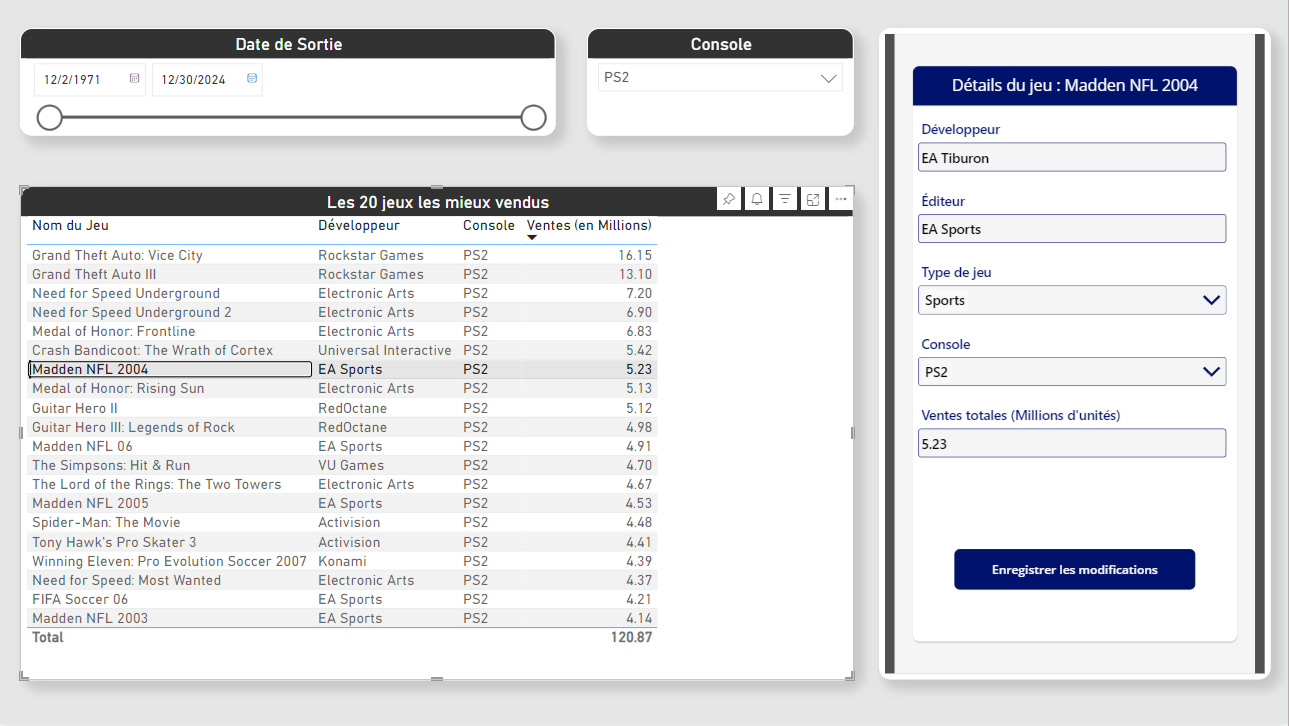Select Madden NFL 2005 row

[x=341, y=503]
